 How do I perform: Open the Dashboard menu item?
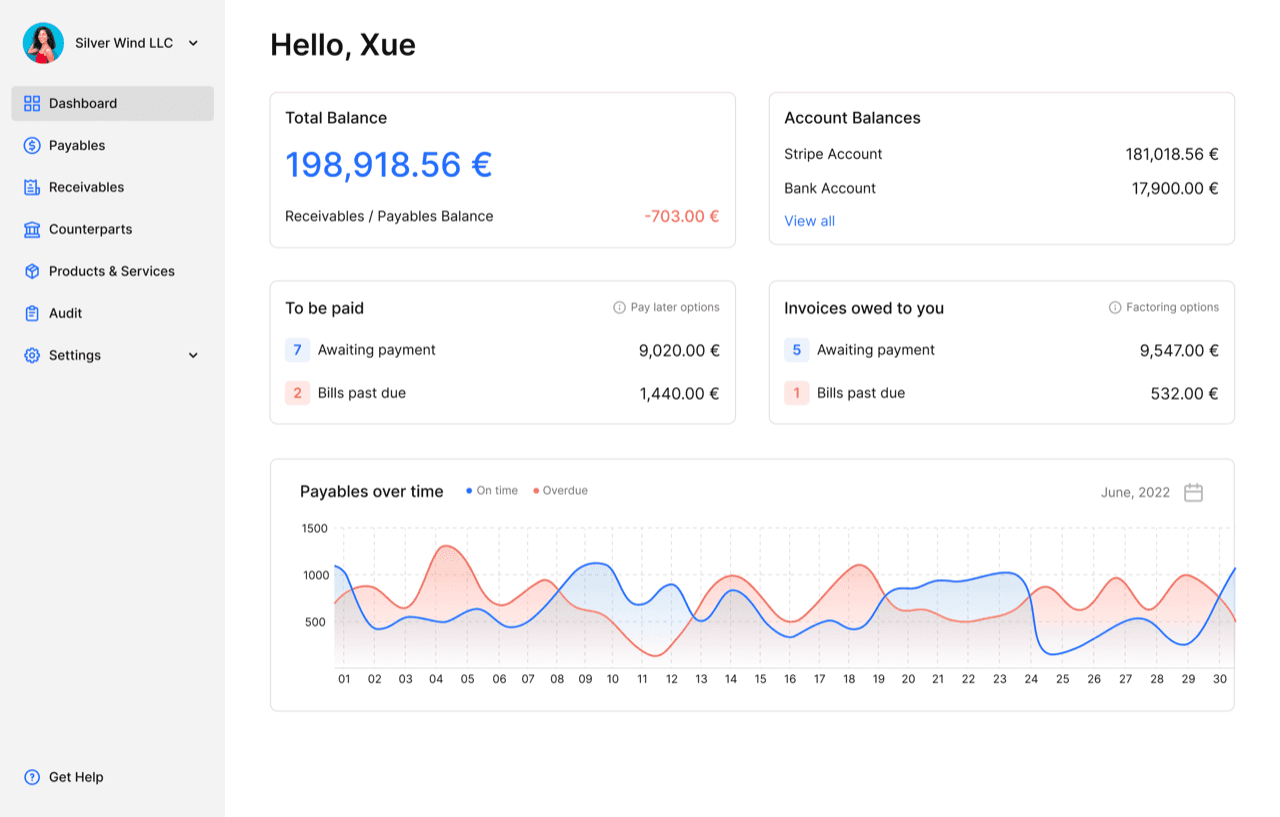[x=112, y=103]
